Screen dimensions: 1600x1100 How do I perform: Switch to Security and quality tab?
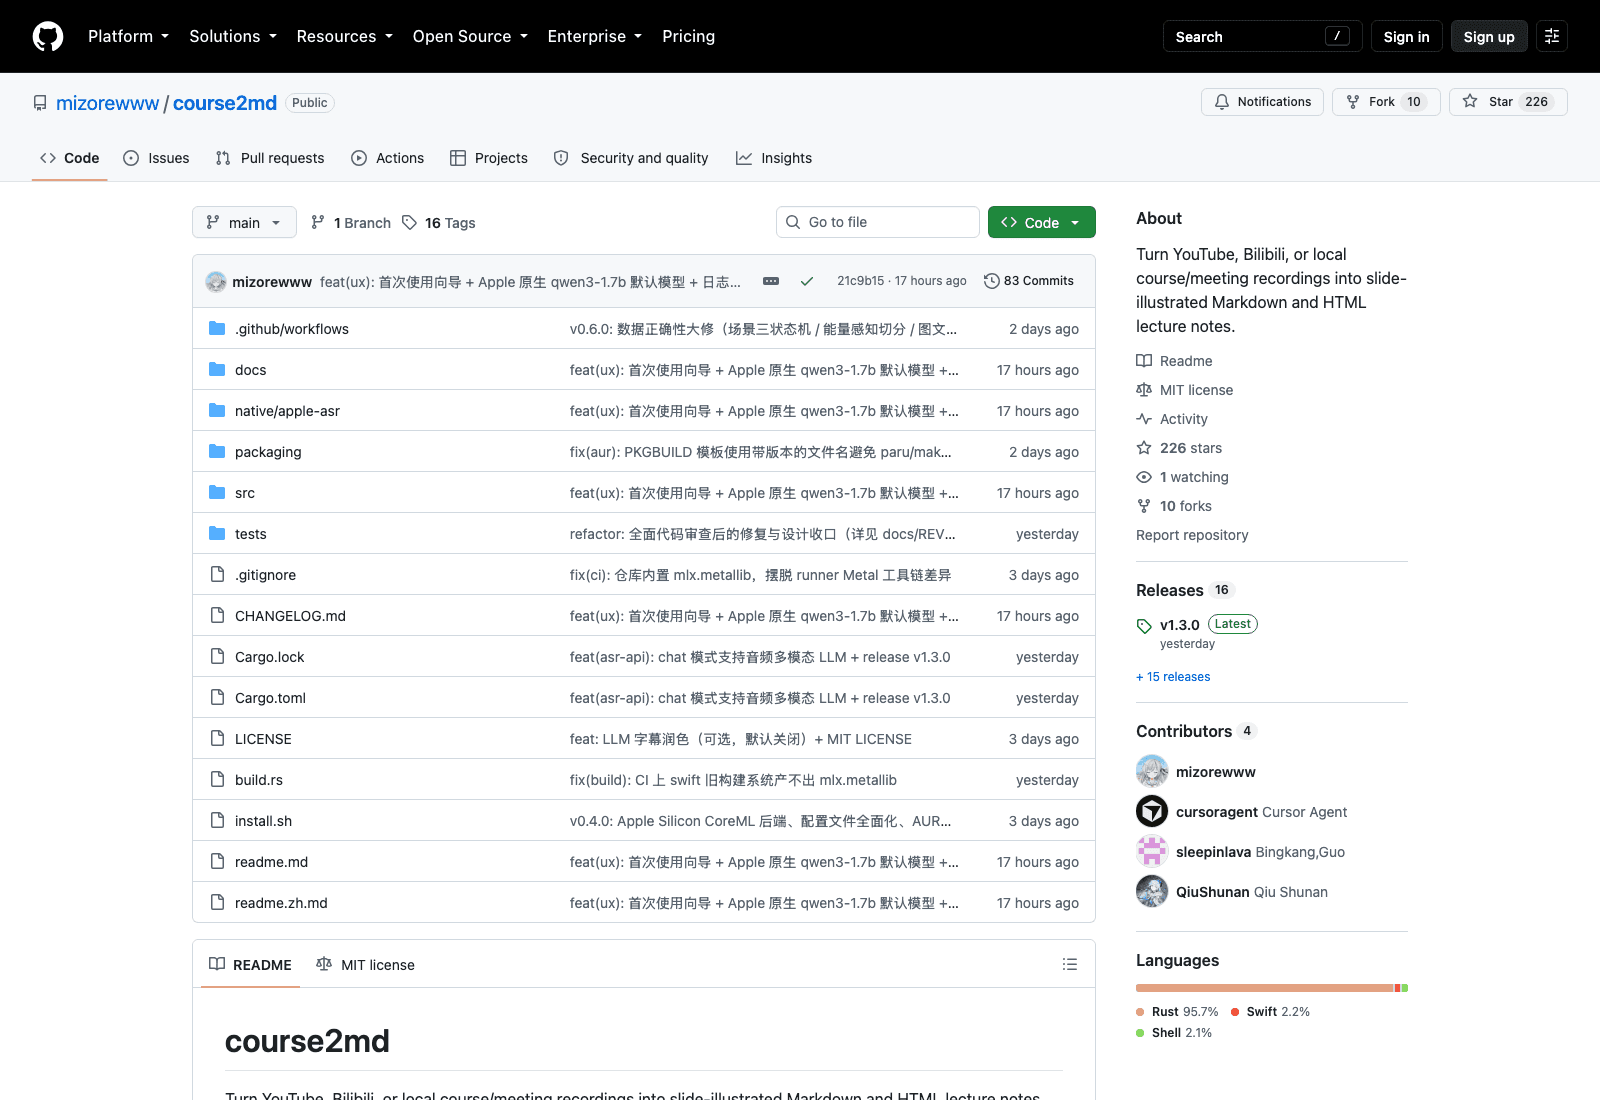tap(631, 158)
